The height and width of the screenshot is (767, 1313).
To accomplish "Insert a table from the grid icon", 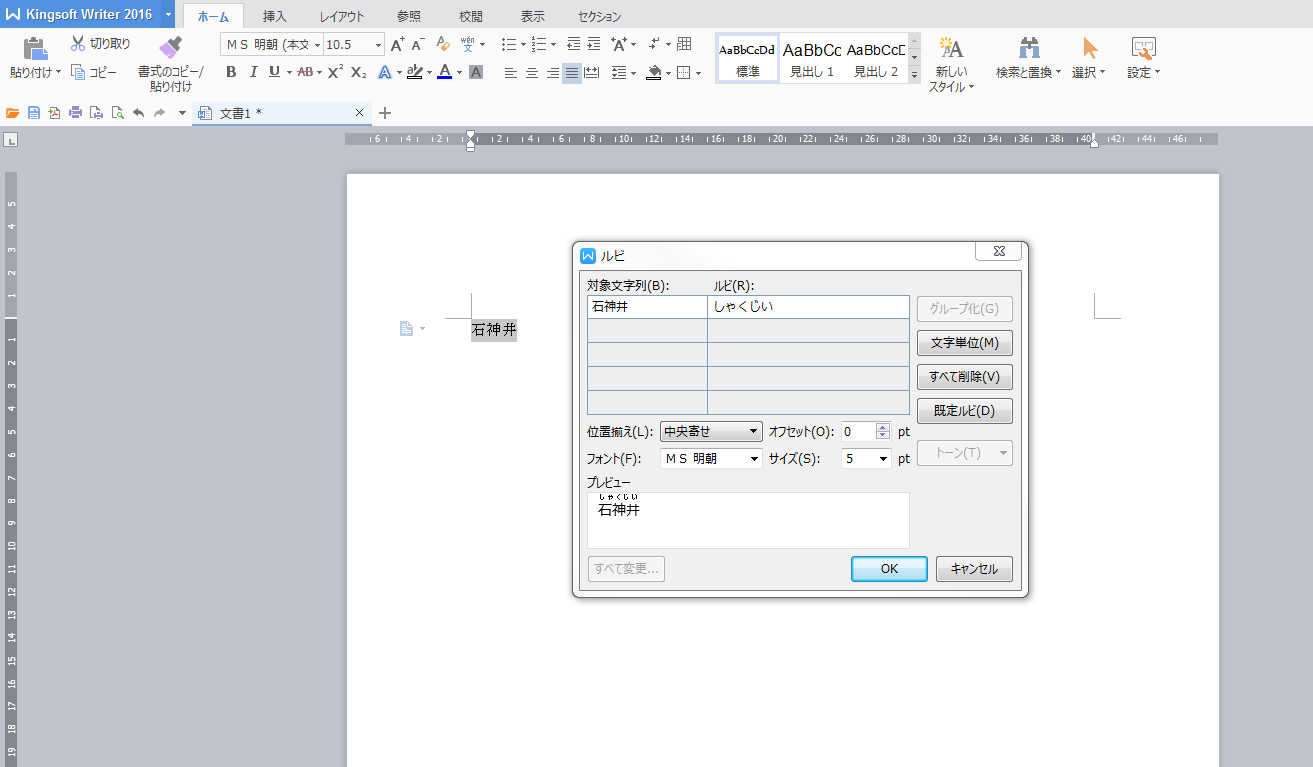I will (684, 44).
